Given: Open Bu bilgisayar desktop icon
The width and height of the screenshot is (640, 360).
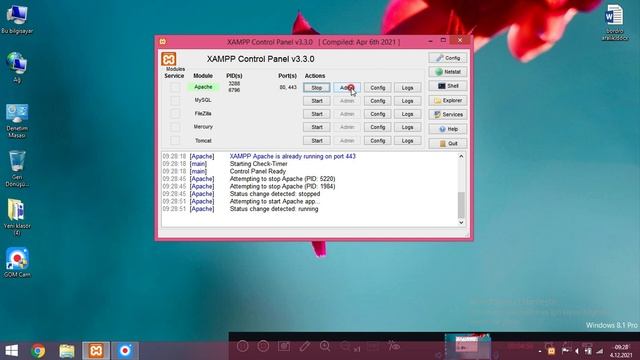Looking at the screenshot, I should tap(17, 19).
